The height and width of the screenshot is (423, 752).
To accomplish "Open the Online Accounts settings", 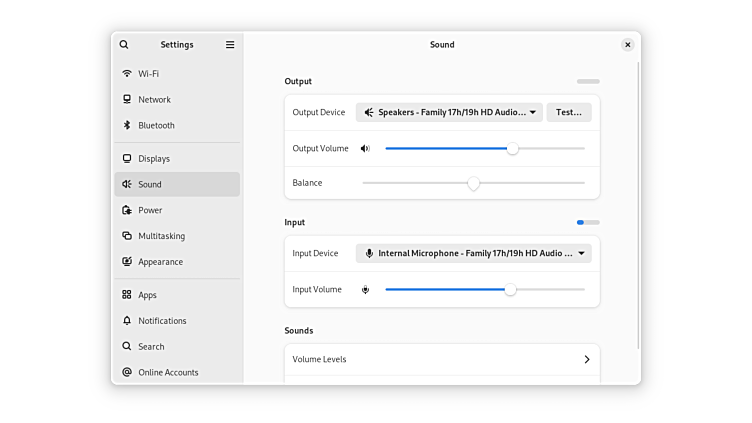I will click(x=168, y=373).
